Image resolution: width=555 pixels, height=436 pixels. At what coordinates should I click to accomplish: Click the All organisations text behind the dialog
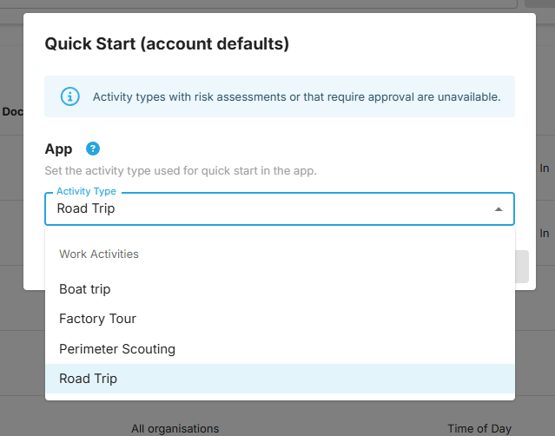click(175, 429)
